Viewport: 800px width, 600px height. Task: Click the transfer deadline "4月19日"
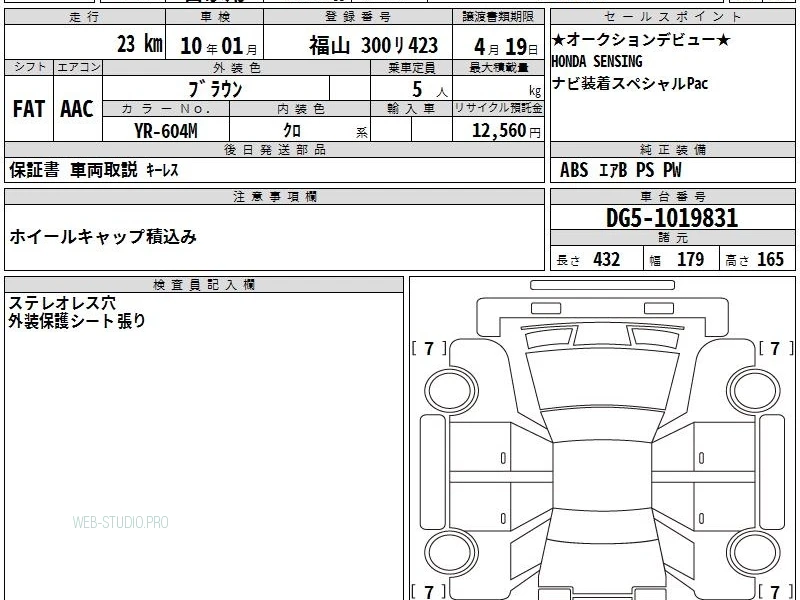(506, 47)
